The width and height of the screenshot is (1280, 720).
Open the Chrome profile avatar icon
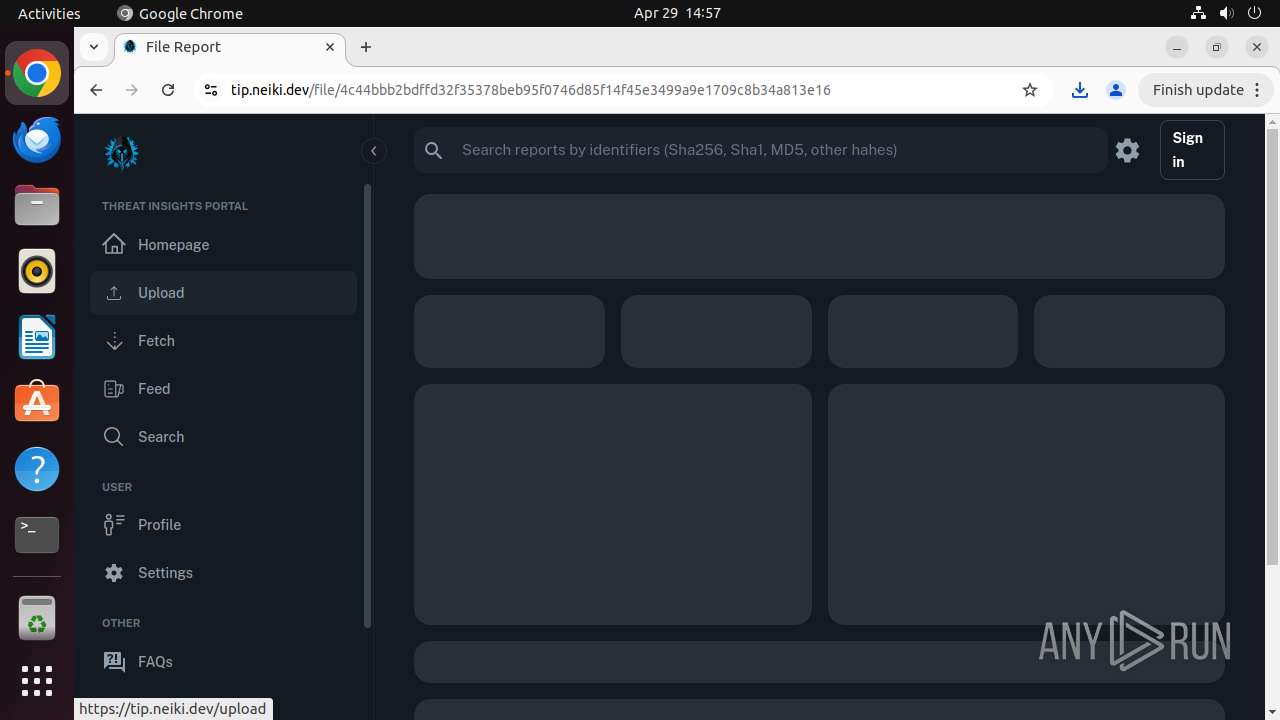click(1116, 90)
